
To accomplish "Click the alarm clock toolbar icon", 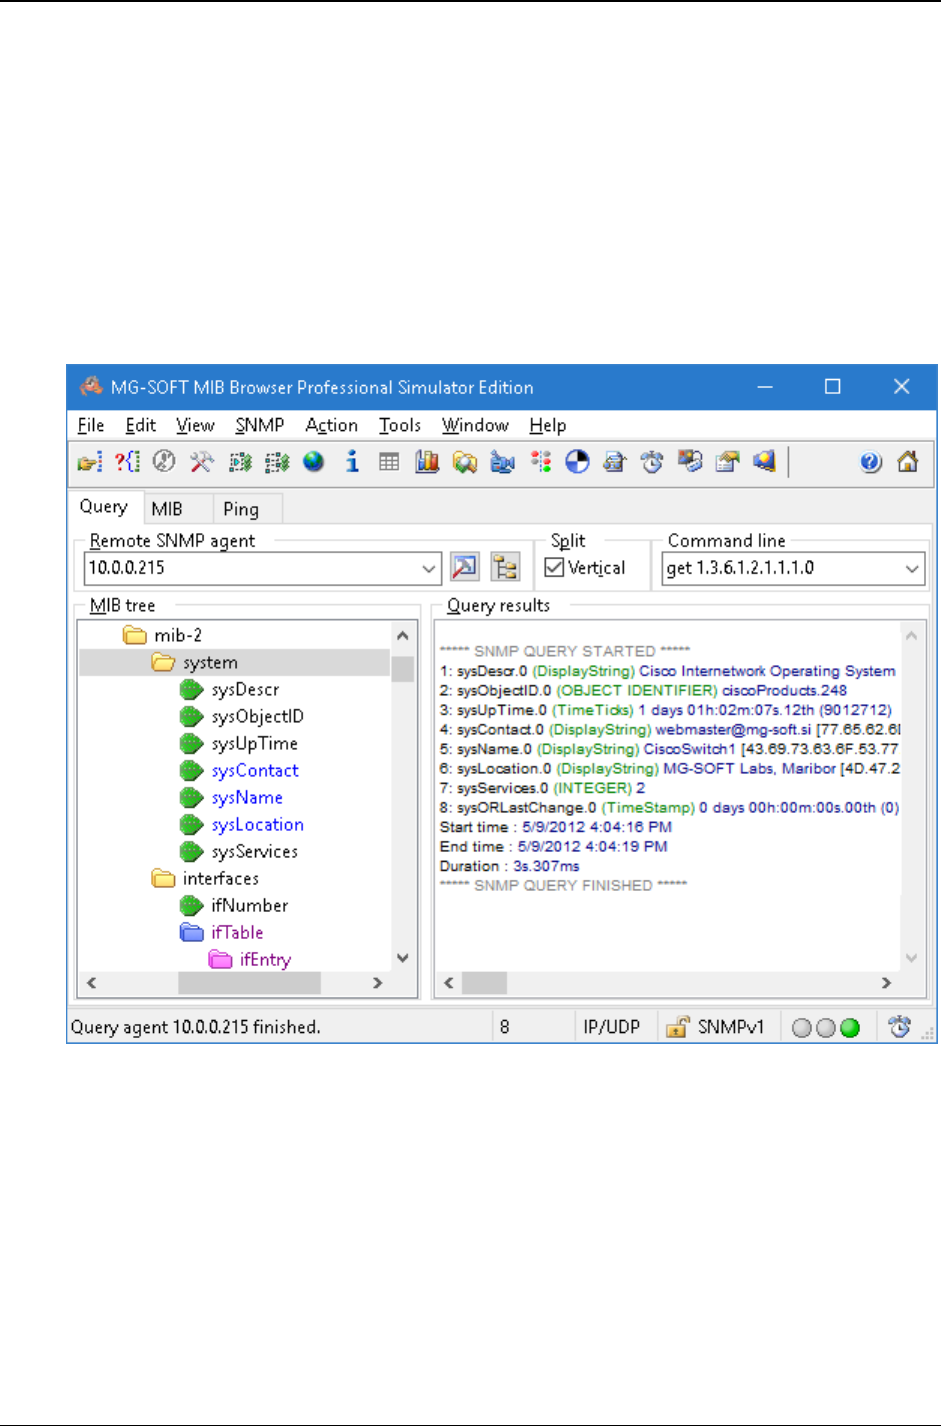I will pos(652,462).
